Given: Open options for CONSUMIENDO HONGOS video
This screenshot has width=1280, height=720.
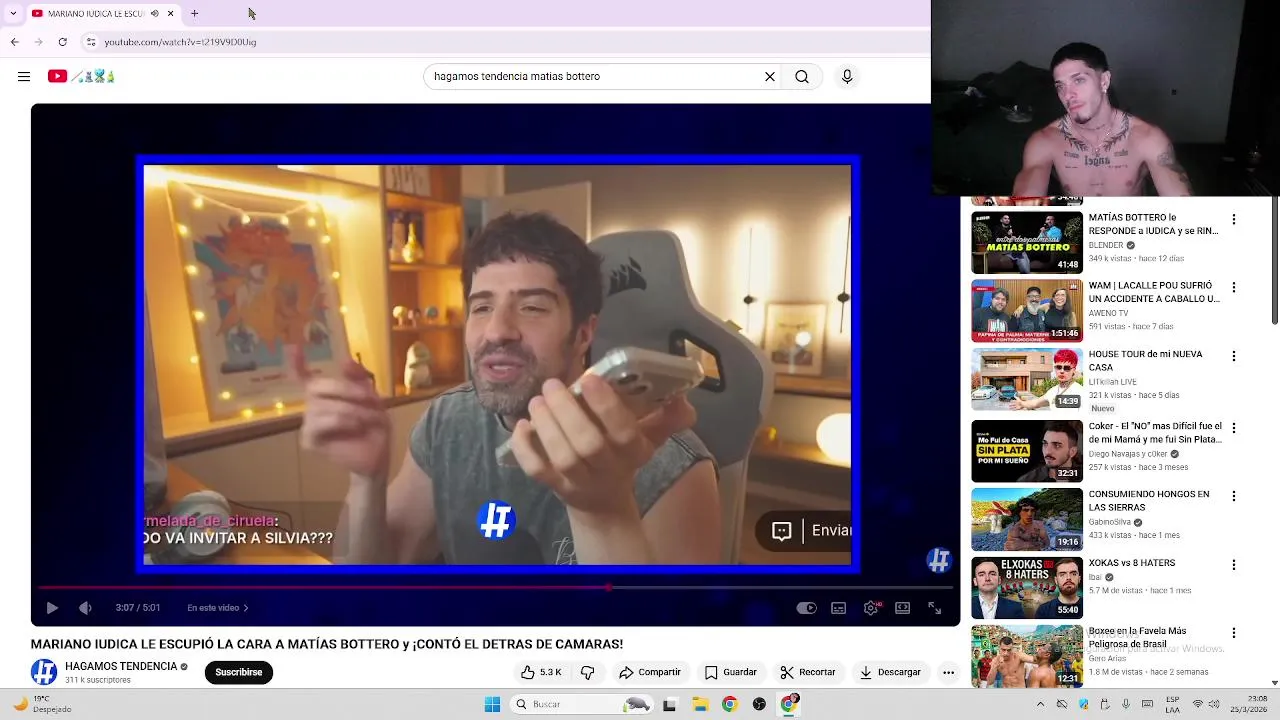Looking at the screenshot, I should (x=1233, y=496).
